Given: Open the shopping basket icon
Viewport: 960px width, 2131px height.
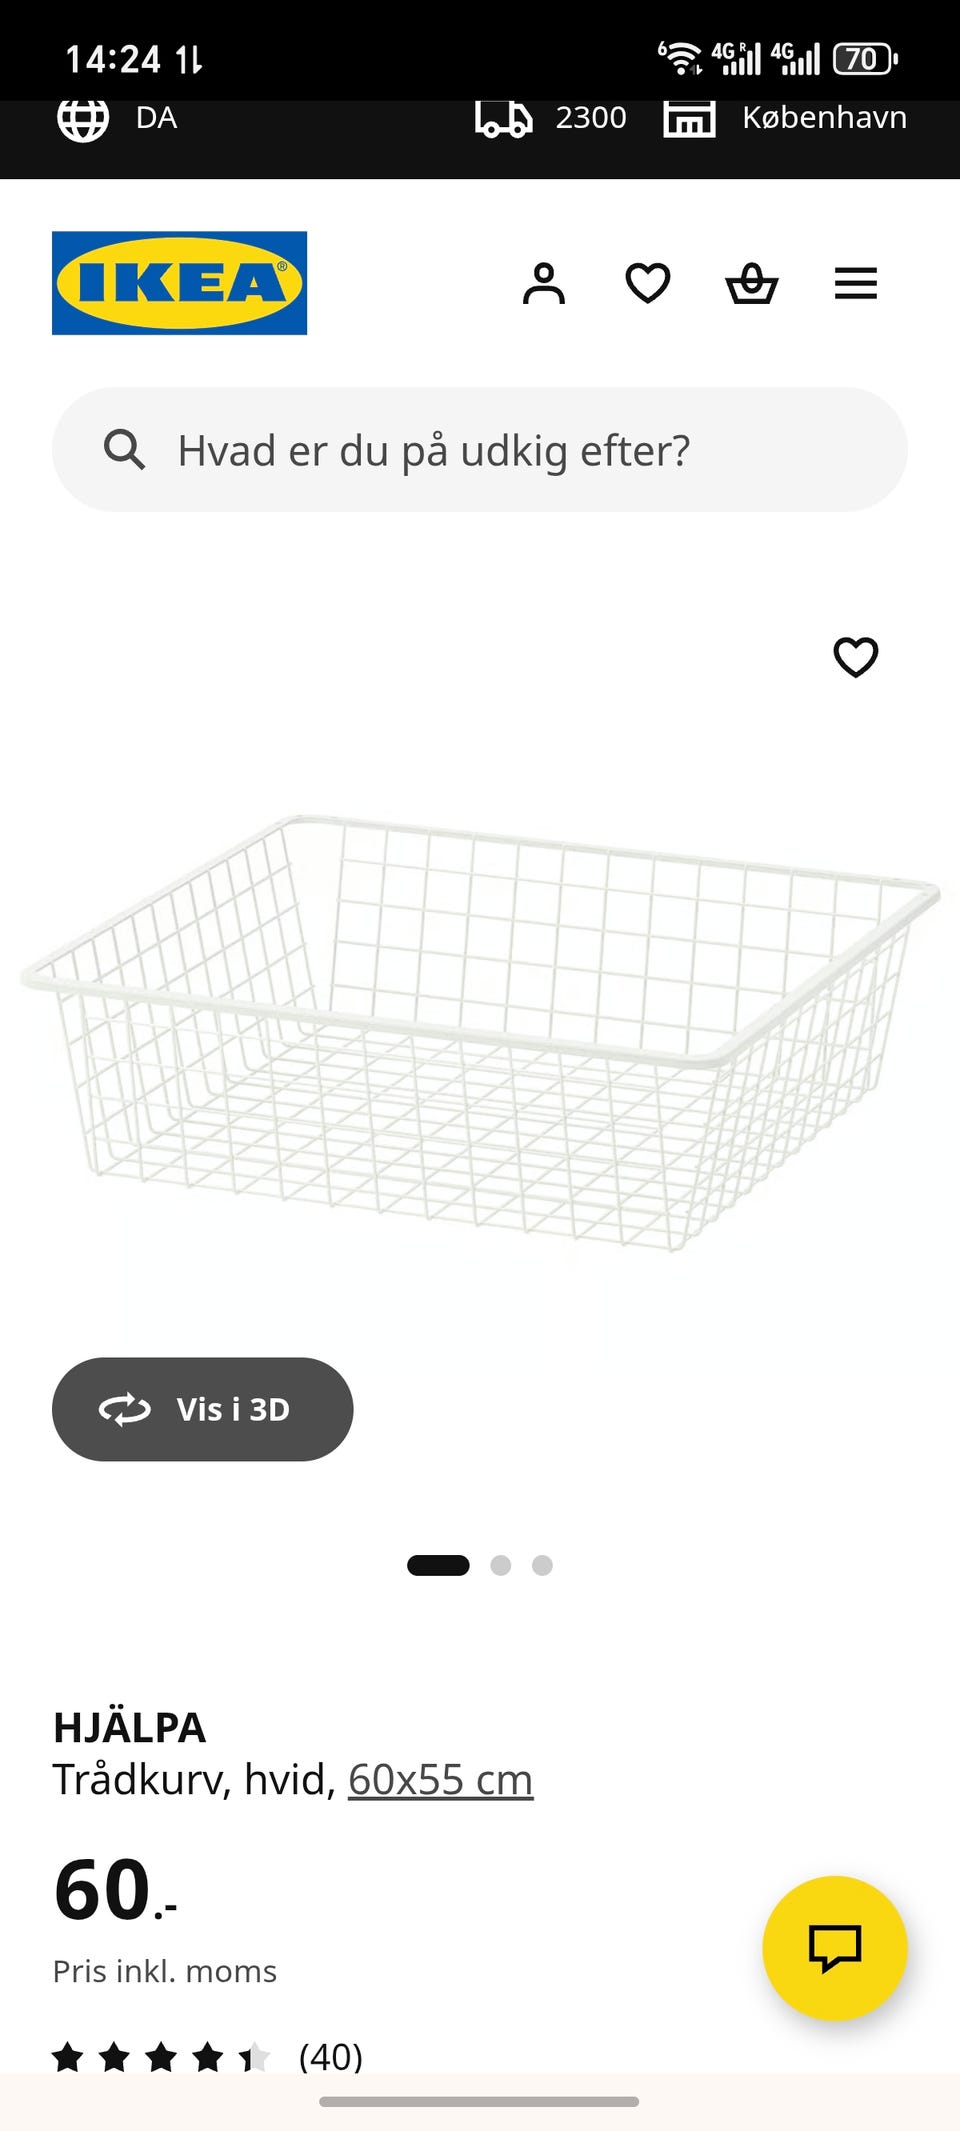Looking at the screenshot, I should click(x=751, y=284).
